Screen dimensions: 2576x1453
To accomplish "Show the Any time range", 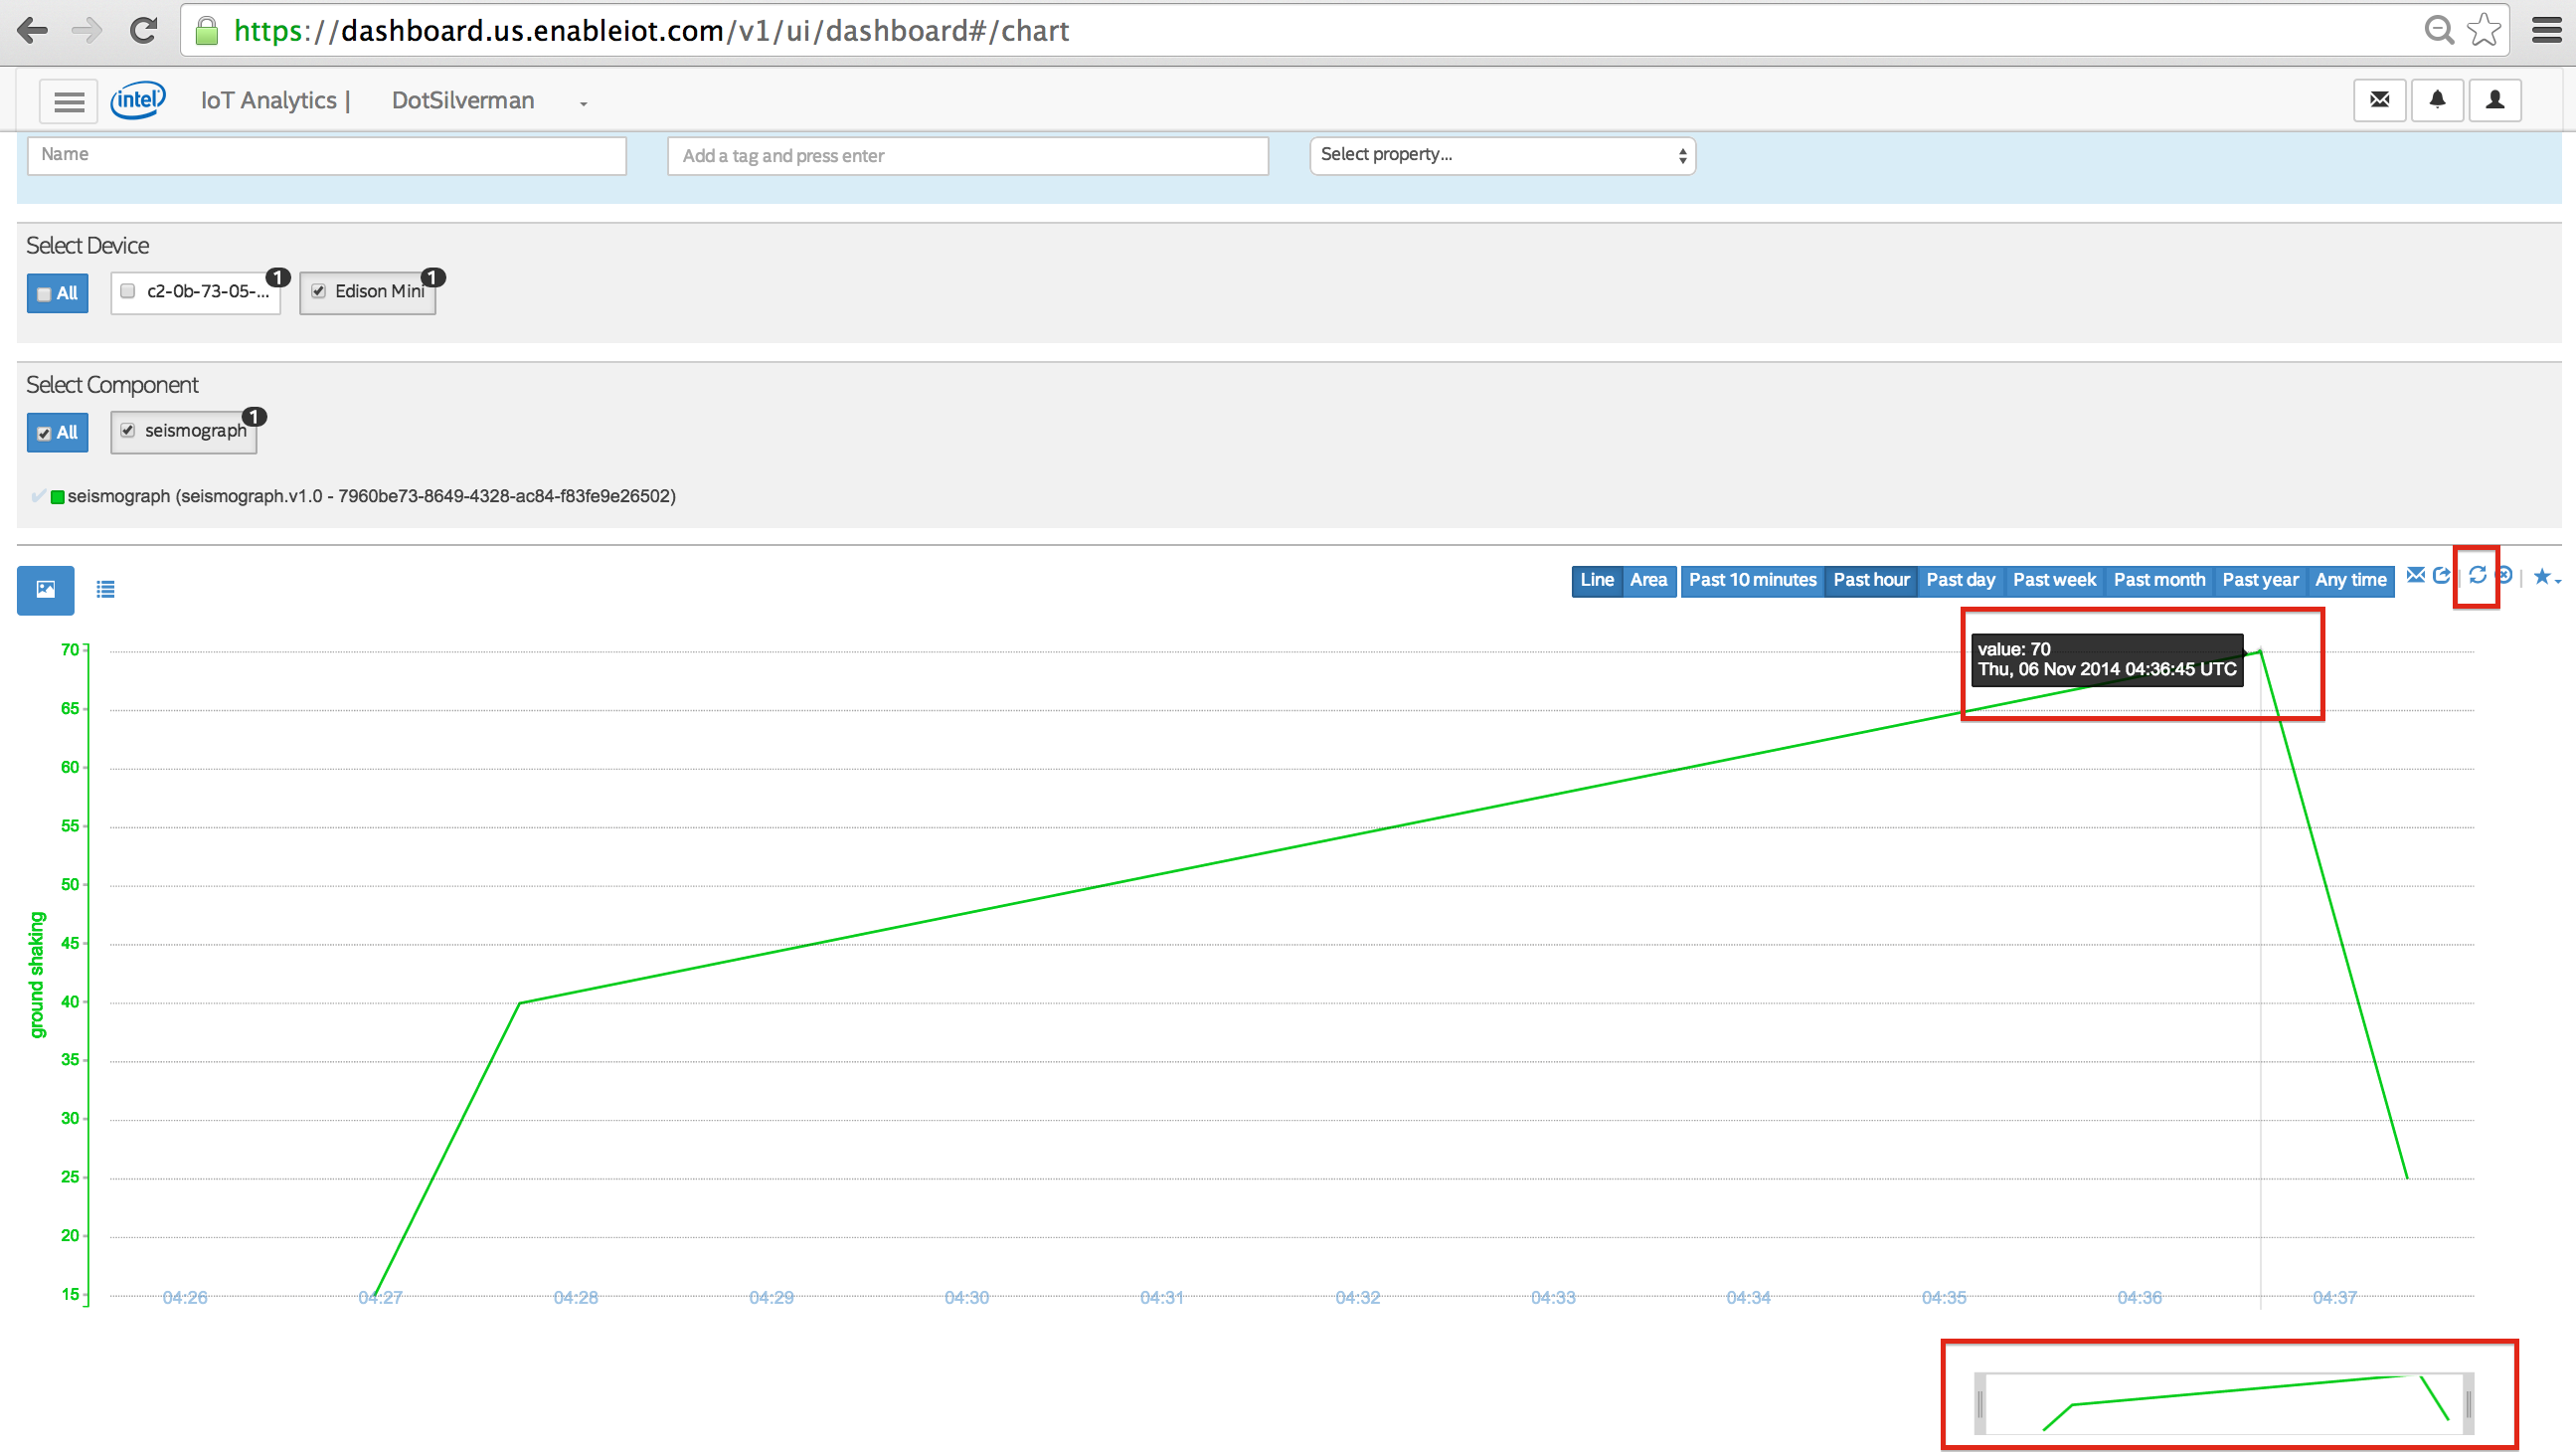I will click(x=2351, y=580).
